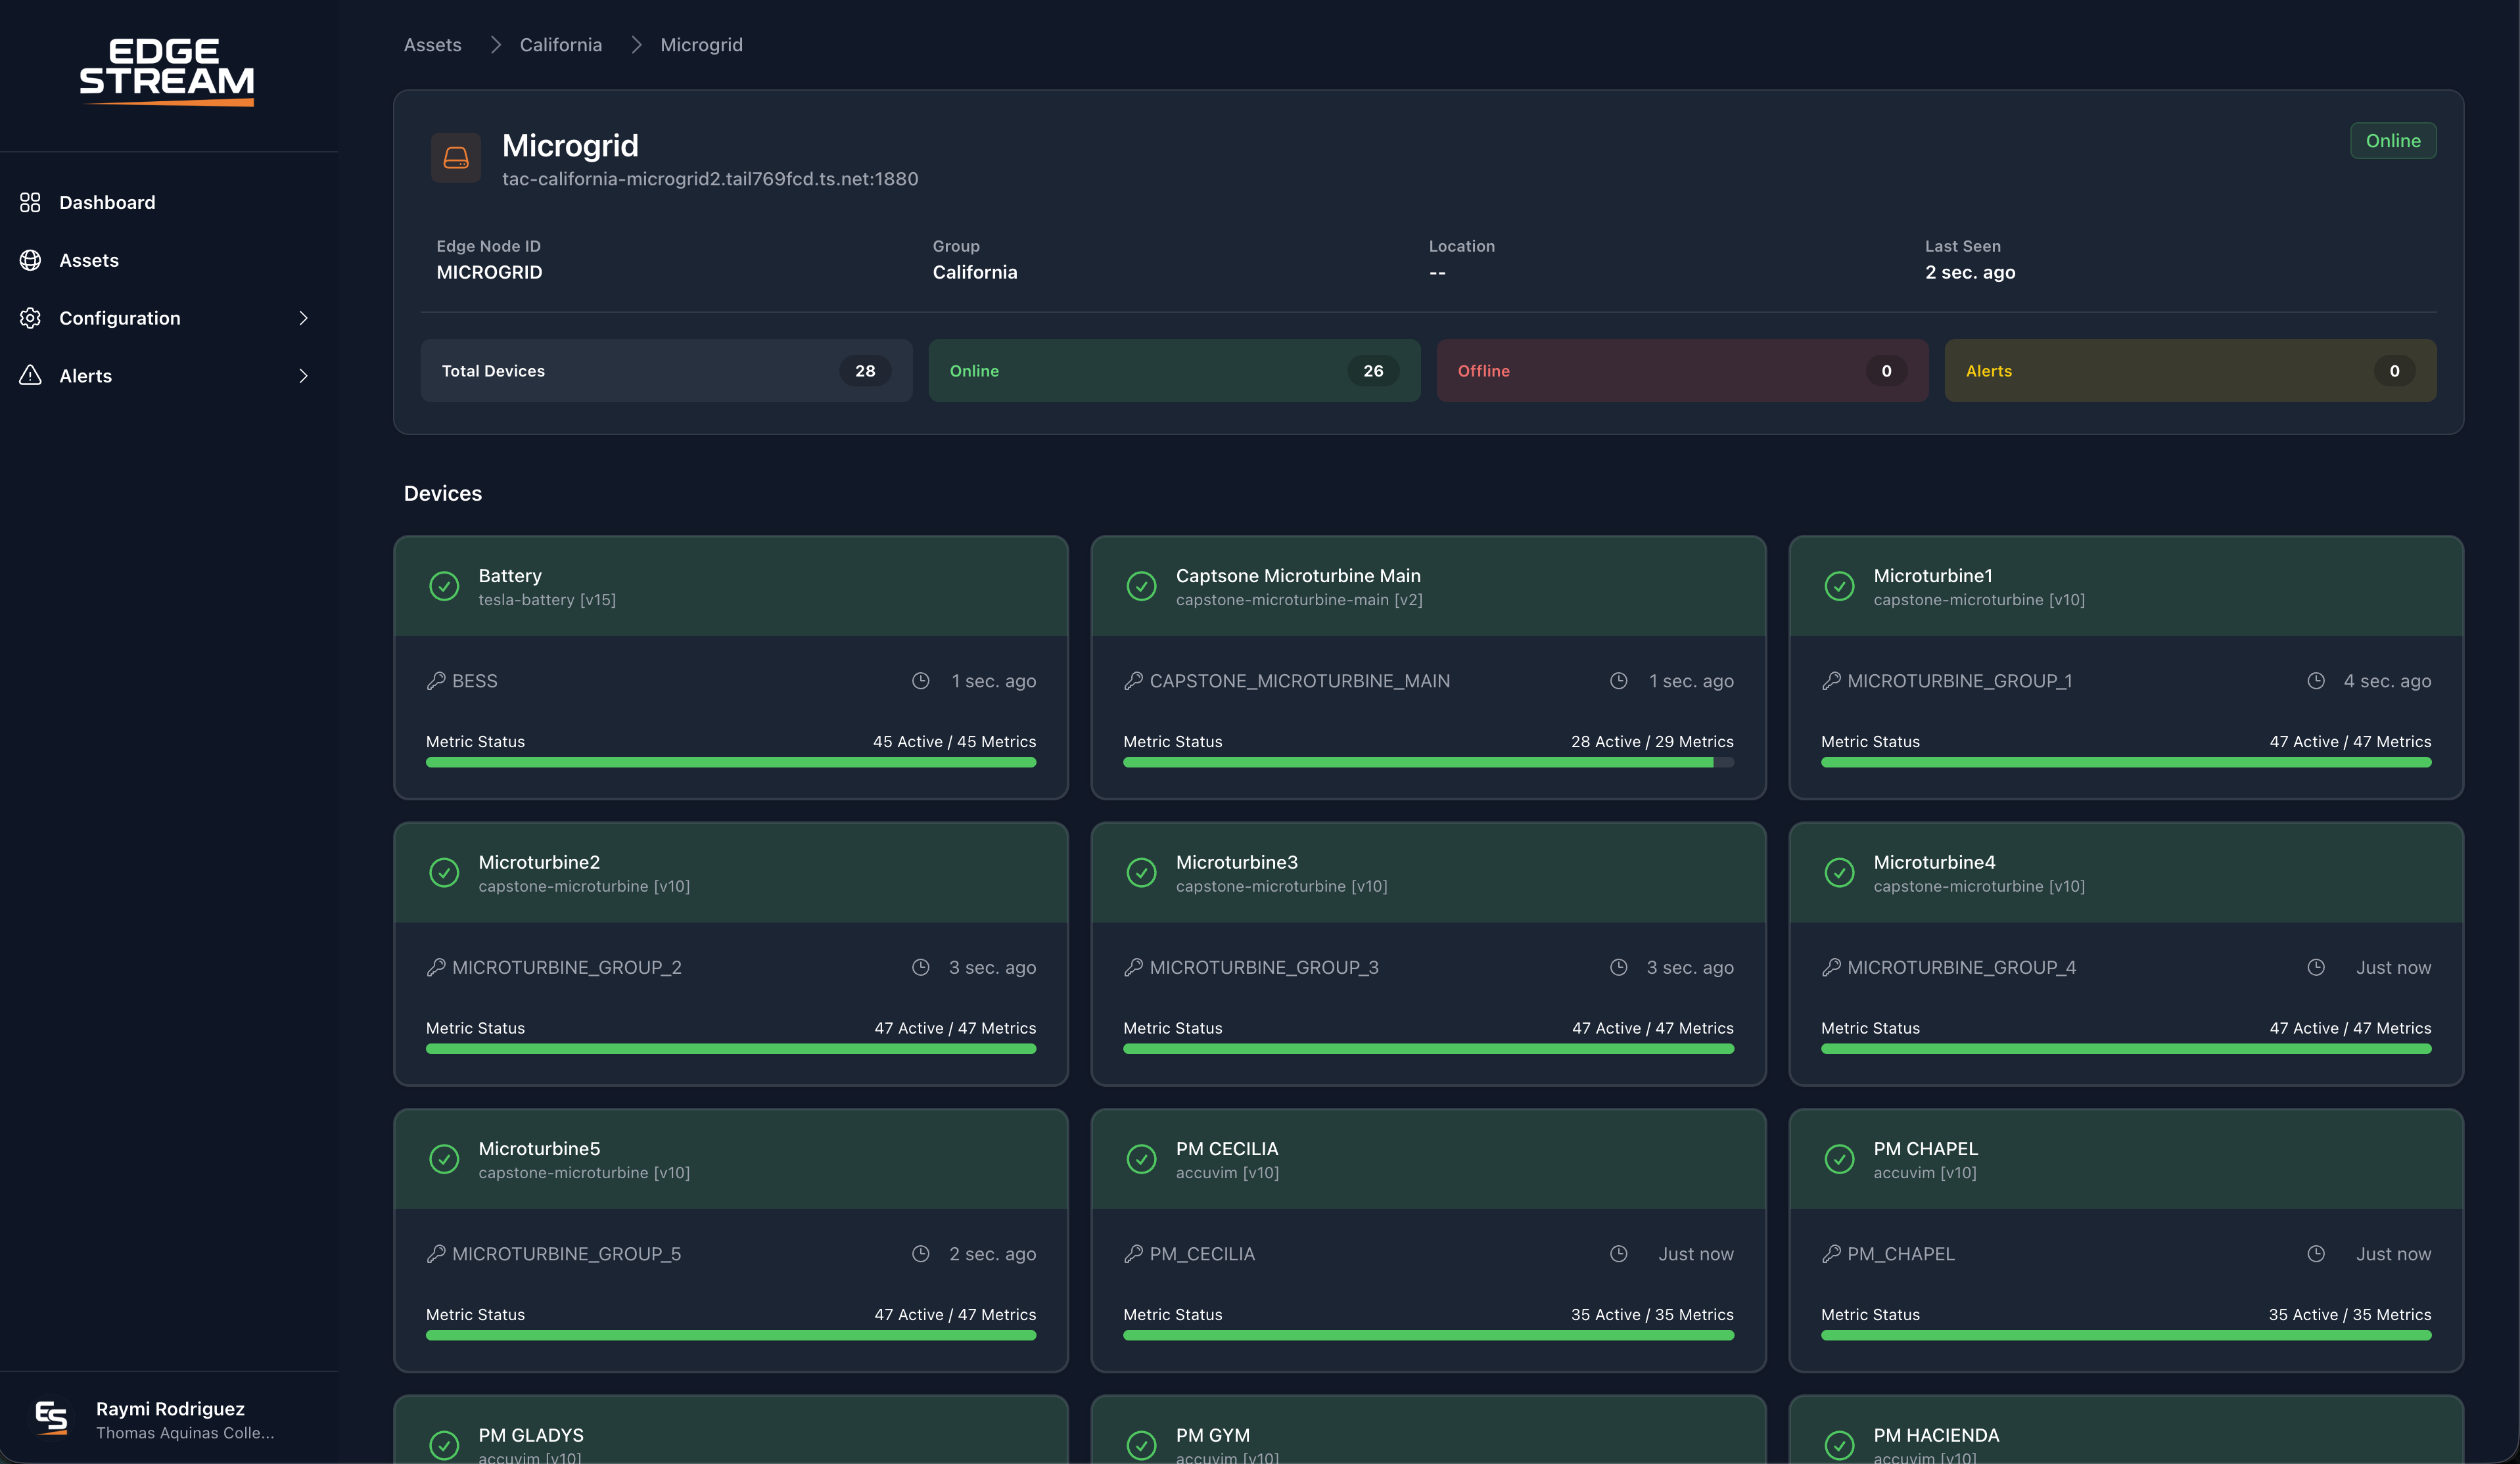The width and height of the screenshot is (2520, 1464).
Task: Click the Assets globe icon
Action: point(30,260)
